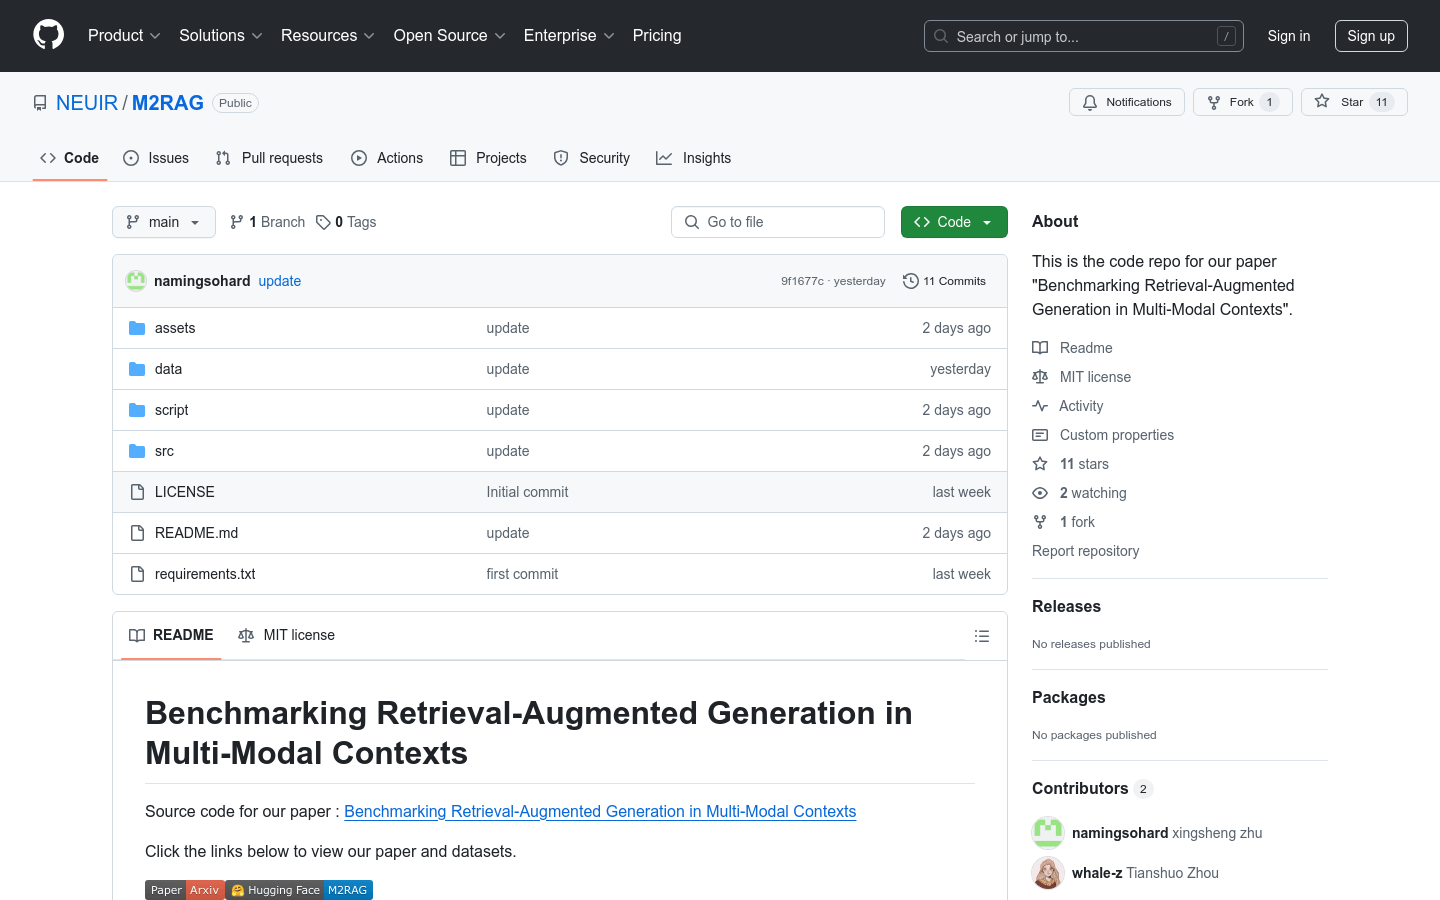The width and height of the screenshot is (1440, 900).
Task: Click the Go to file search field
Action: pyautogui.click(x=778, y=222)
